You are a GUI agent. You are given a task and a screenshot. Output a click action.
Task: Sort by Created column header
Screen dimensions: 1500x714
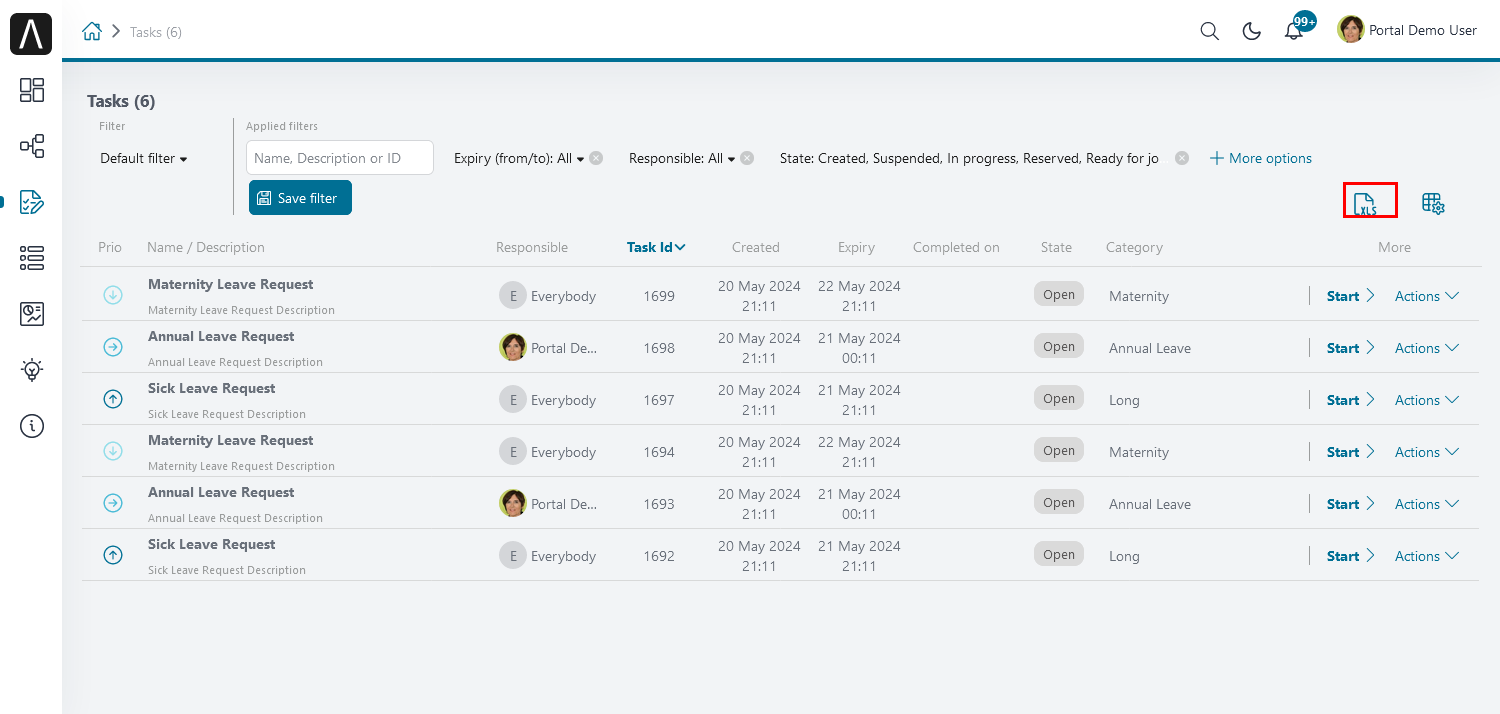756,247
